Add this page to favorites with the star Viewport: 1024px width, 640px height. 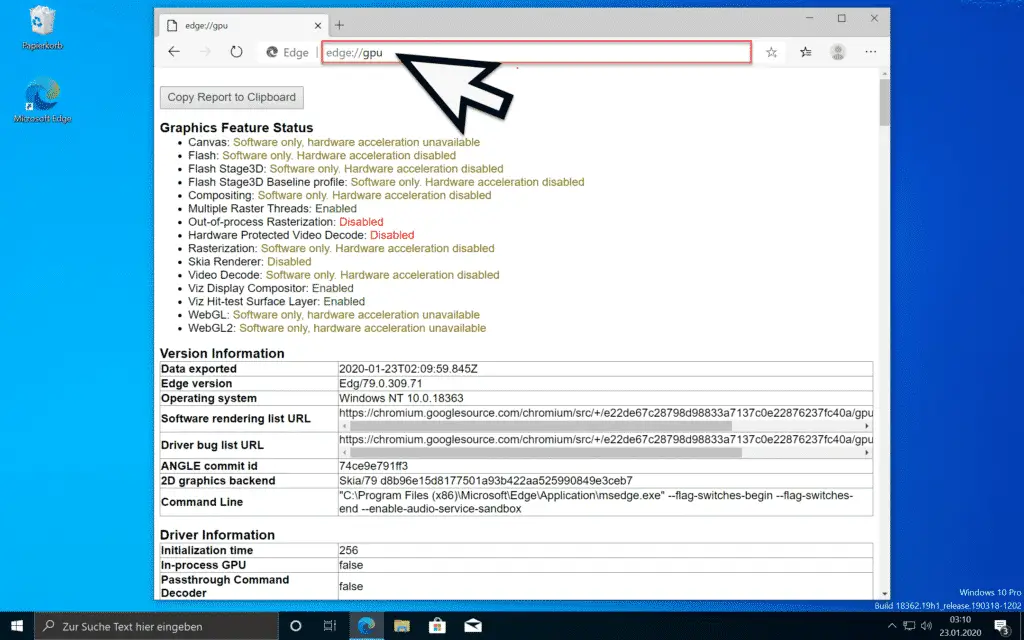[771, 52]
